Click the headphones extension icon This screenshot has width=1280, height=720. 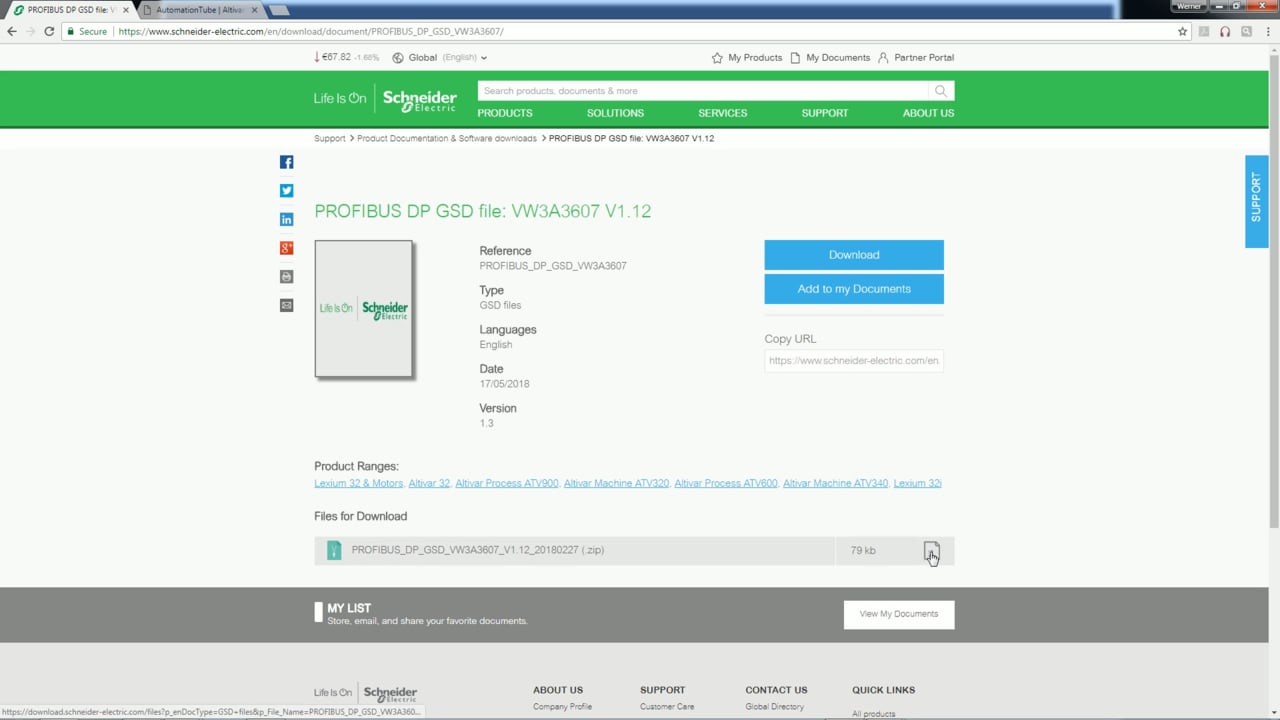pyautogui.click(x=1225, y=31)
